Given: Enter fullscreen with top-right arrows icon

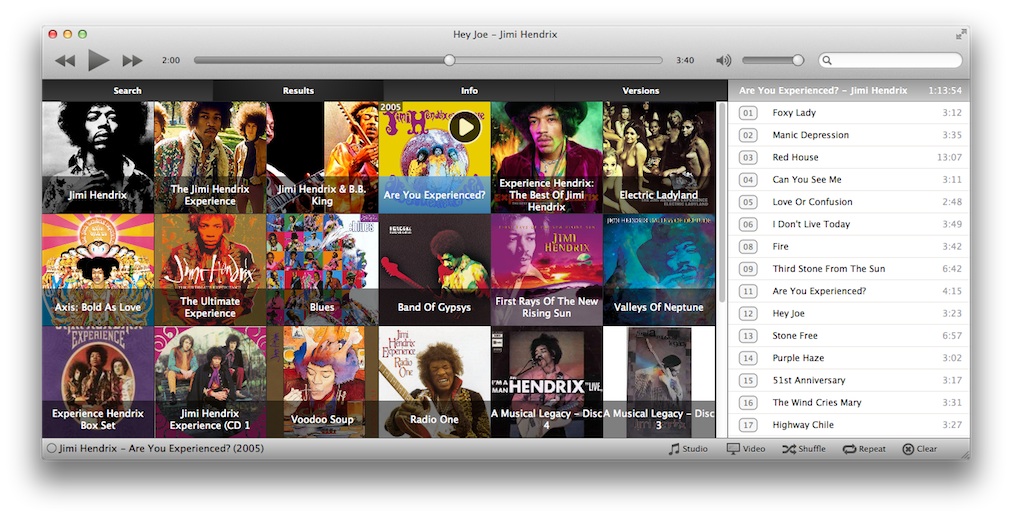Looking at the screenshot, I should click(961, 34).
